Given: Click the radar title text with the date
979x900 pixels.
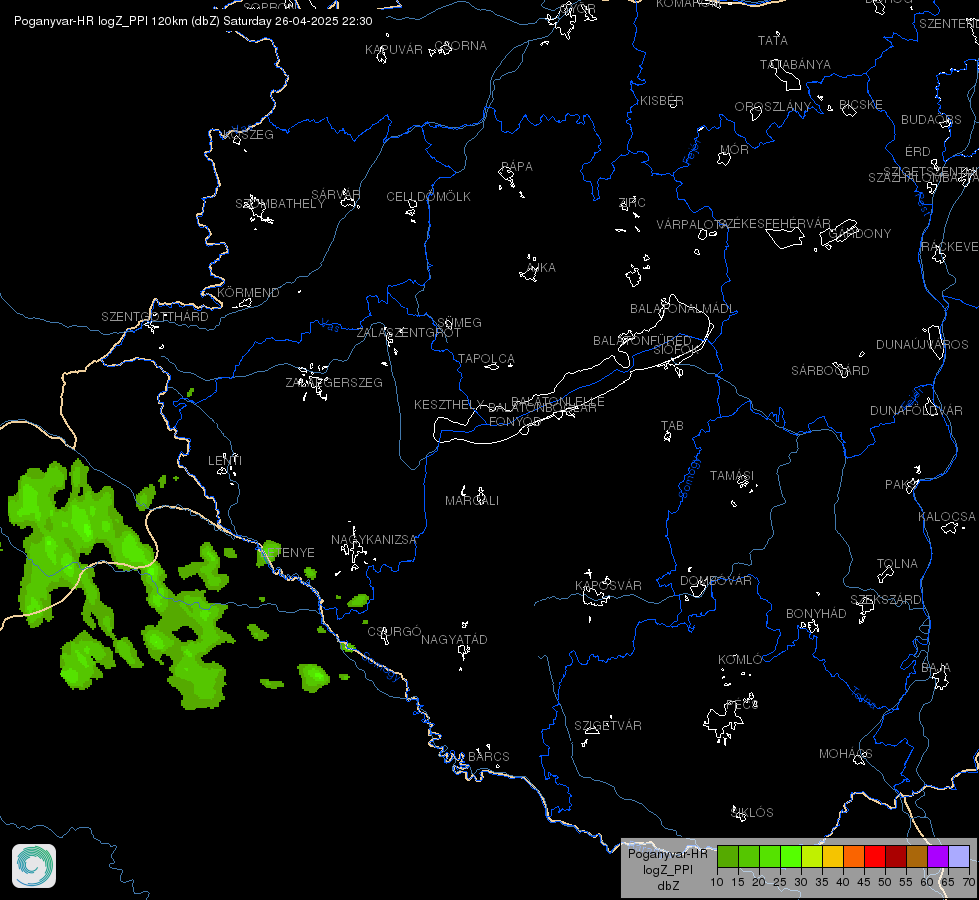Looking at the screenshot, I should coord(193,21).
